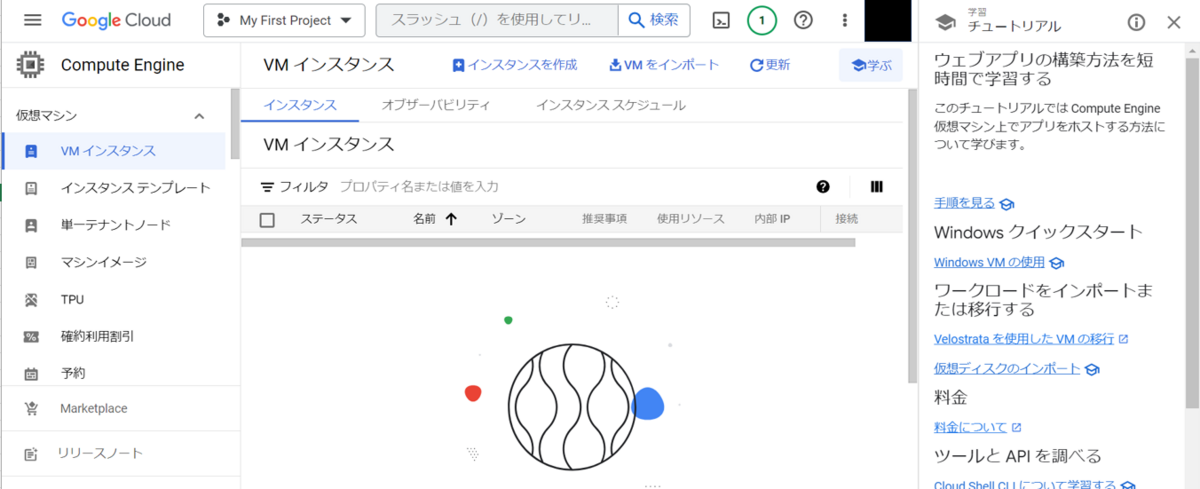Click the Compute Engine chip icon
The height and width of the screenshot is (489, 1200).
31,65
